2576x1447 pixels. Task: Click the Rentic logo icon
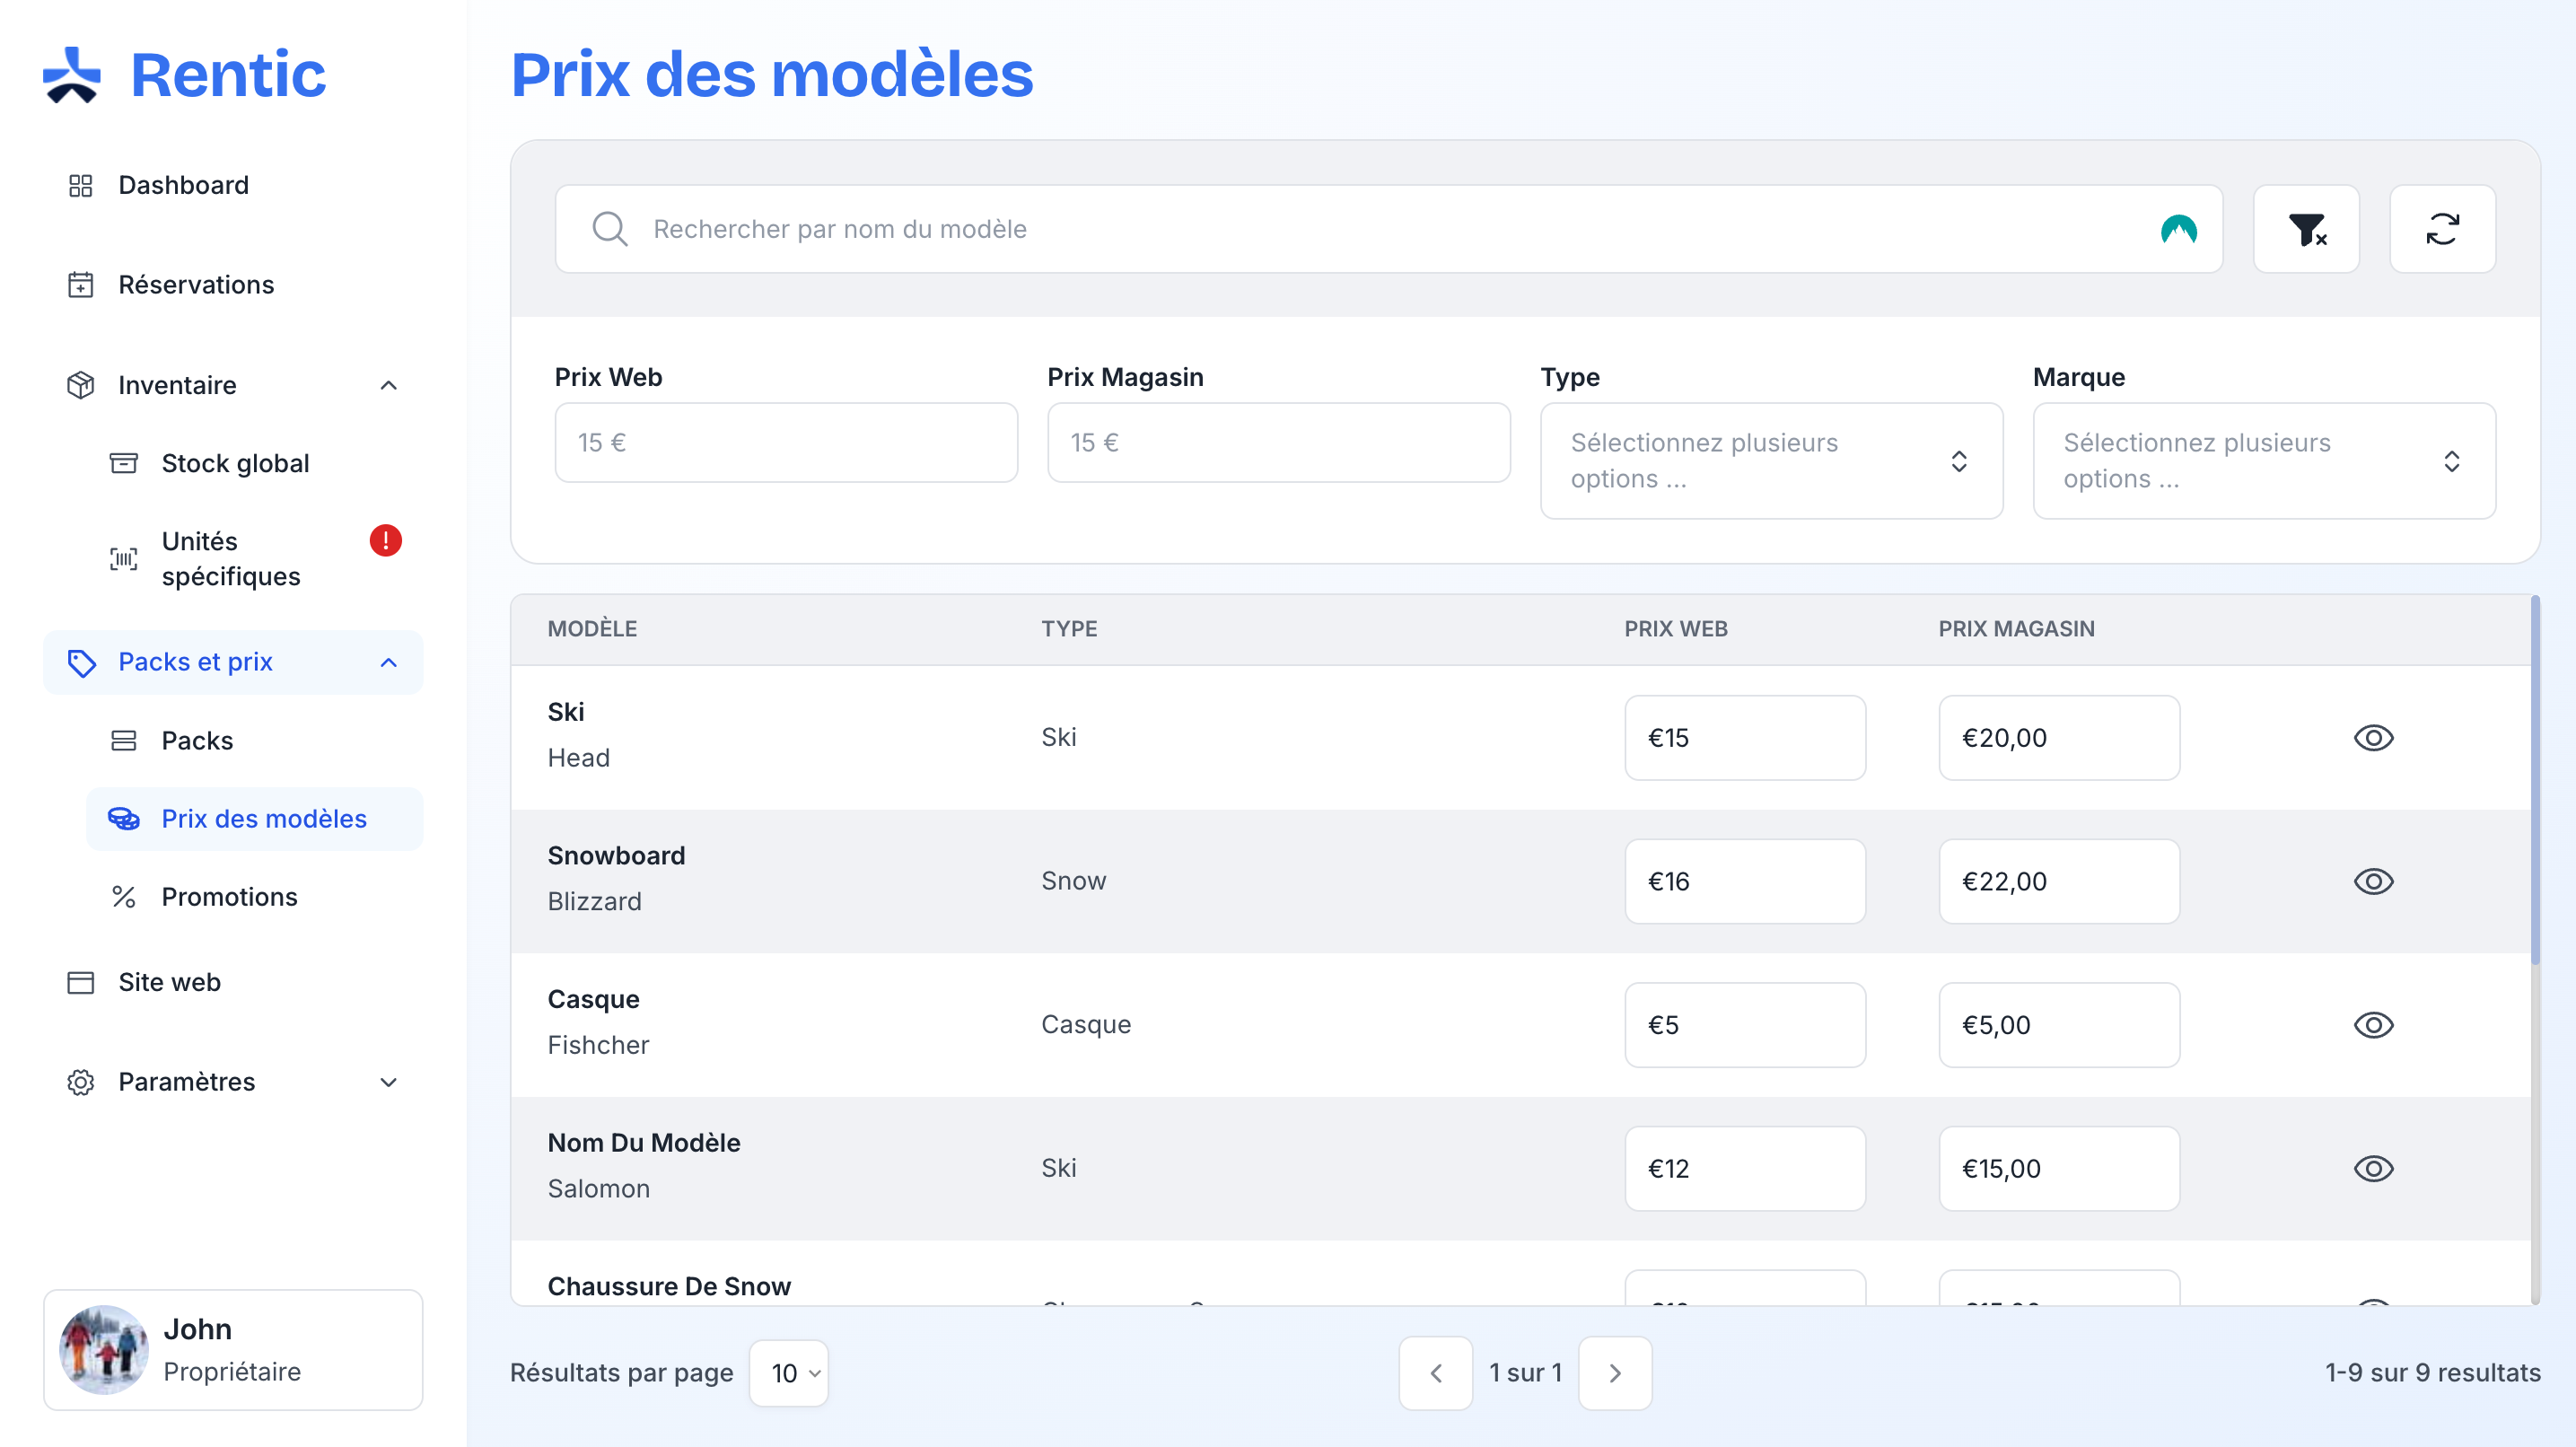click(x=72, y=75)
